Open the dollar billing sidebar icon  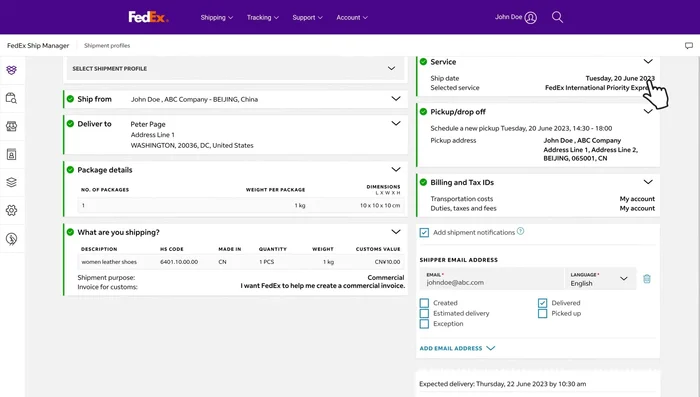coord(12,239)
